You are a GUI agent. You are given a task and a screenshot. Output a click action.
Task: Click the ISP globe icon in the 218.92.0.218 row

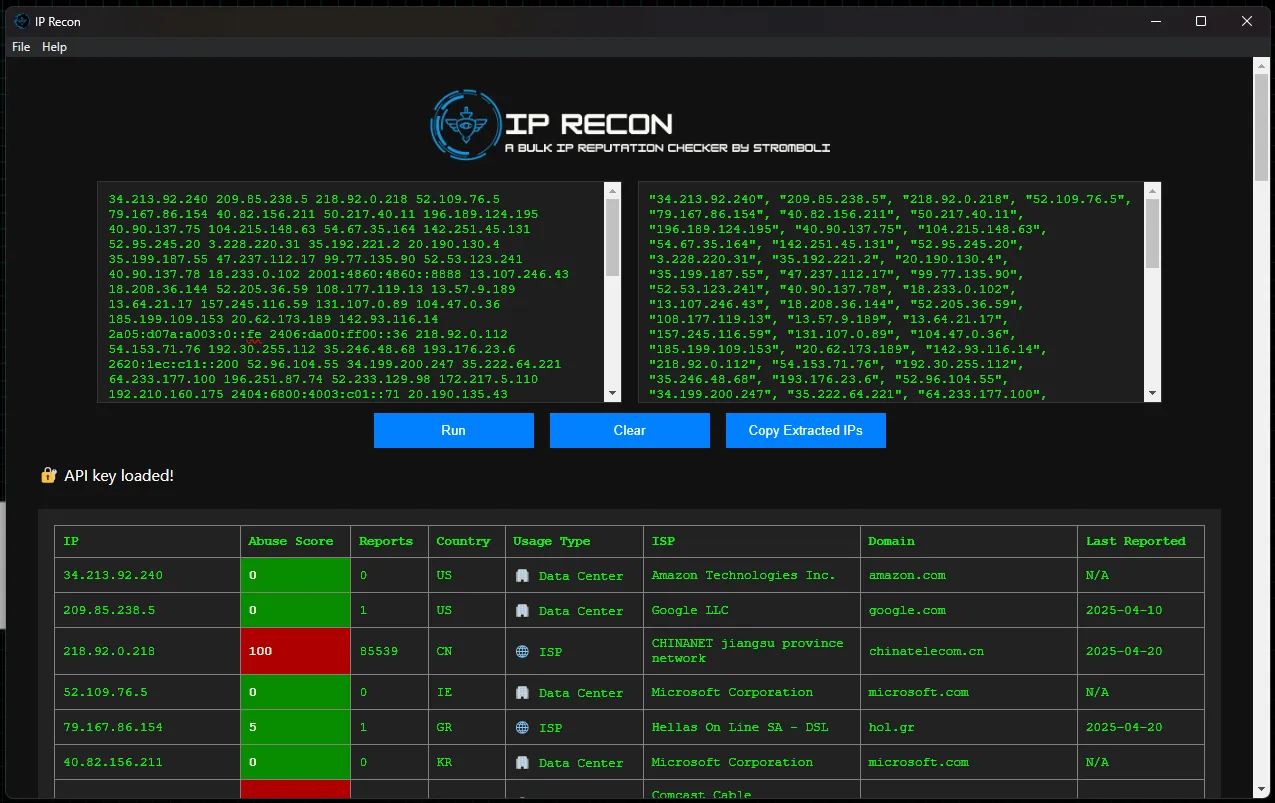pyautogui.click(x=522, y=652)
